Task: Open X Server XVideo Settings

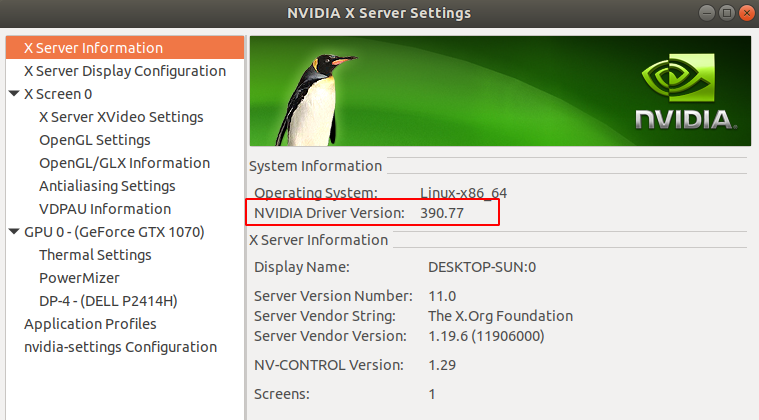Action: (x=121, y=117)
